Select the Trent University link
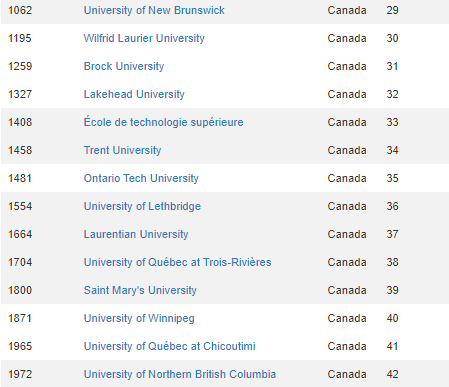The image size is (449, 387). pyautogui.click(x=122, y=150)
